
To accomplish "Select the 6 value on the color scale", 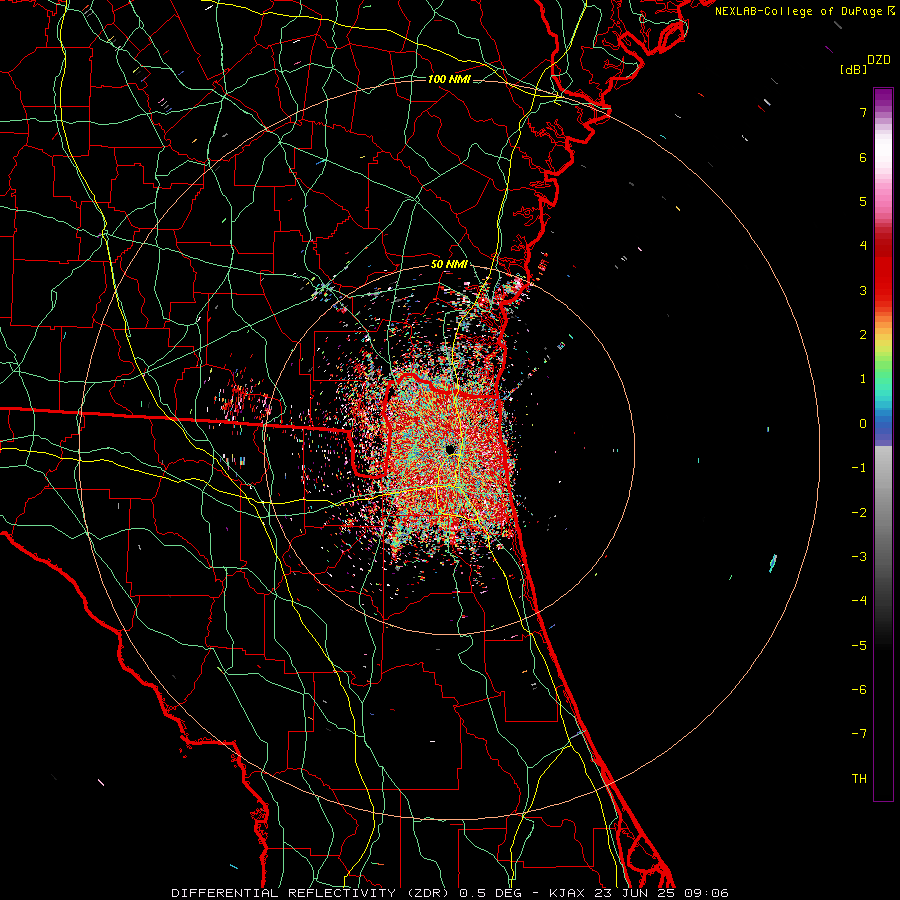I will click(x=863, y=157).
